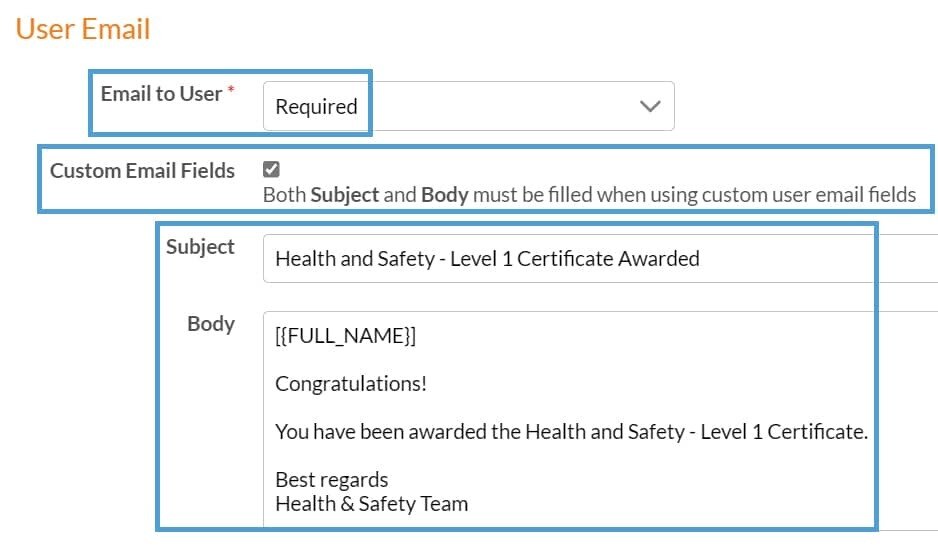Click the Congratulations! line in body
This screenshot has height=550, width=938.
[x=350, y=384]
